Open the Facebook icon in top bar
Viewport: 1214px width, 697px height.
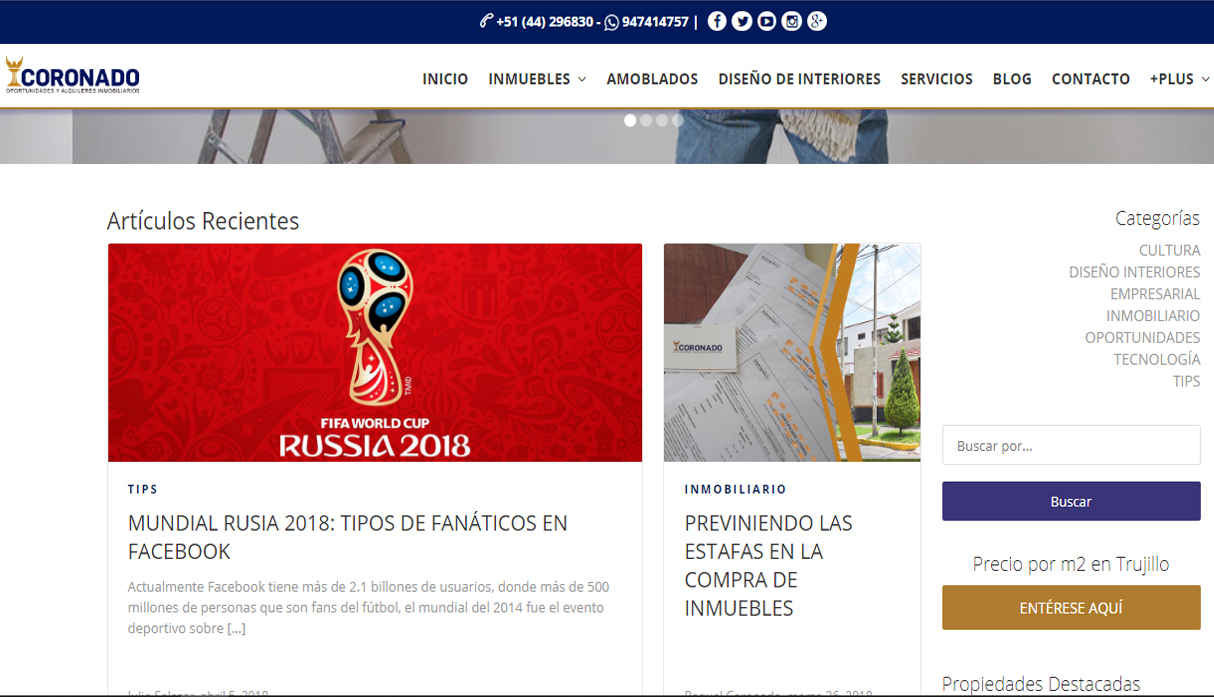pos(717,21)
